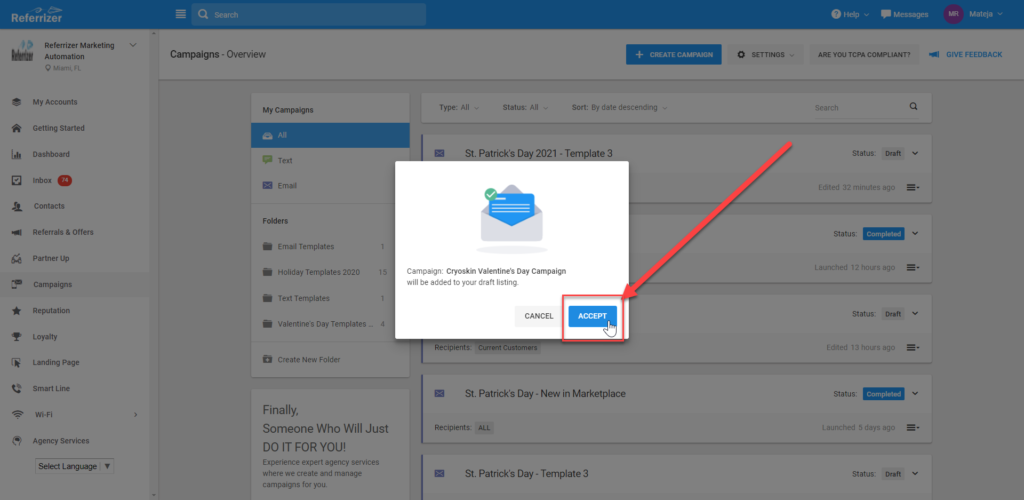Expand the Type: All filter

click(459, 107)
